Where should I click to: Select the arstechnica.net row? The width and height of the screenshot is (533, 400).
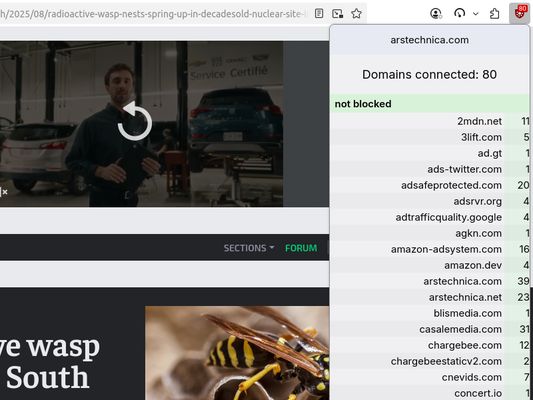point(429,297)
